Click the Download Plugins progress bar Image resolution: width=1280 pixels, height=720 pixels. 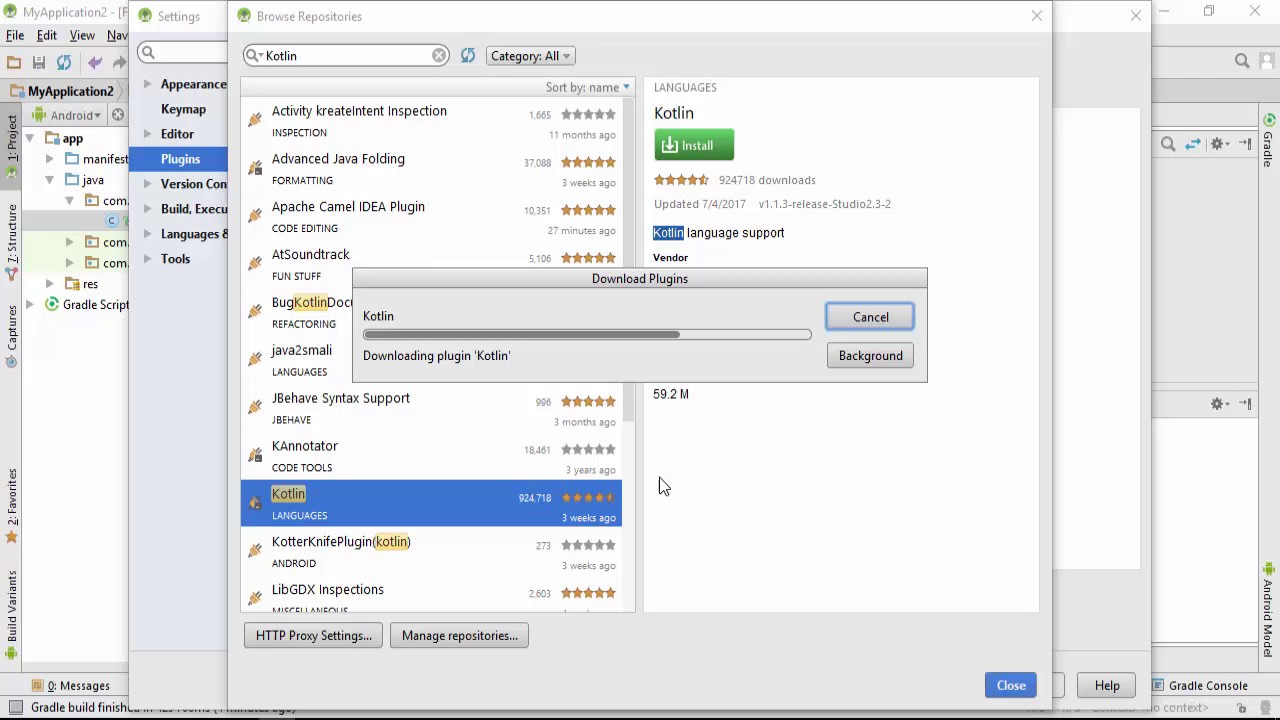587,335
